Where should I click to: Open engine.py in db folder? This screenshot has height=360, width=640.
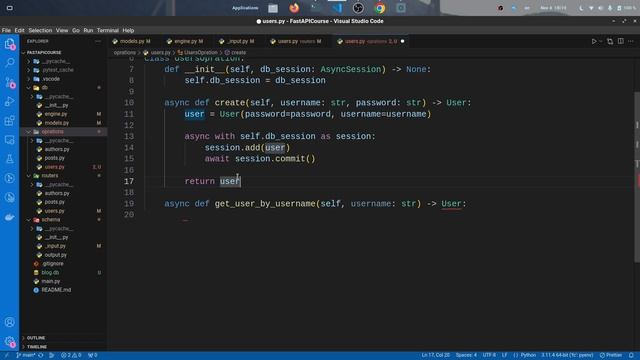(56, 114)
